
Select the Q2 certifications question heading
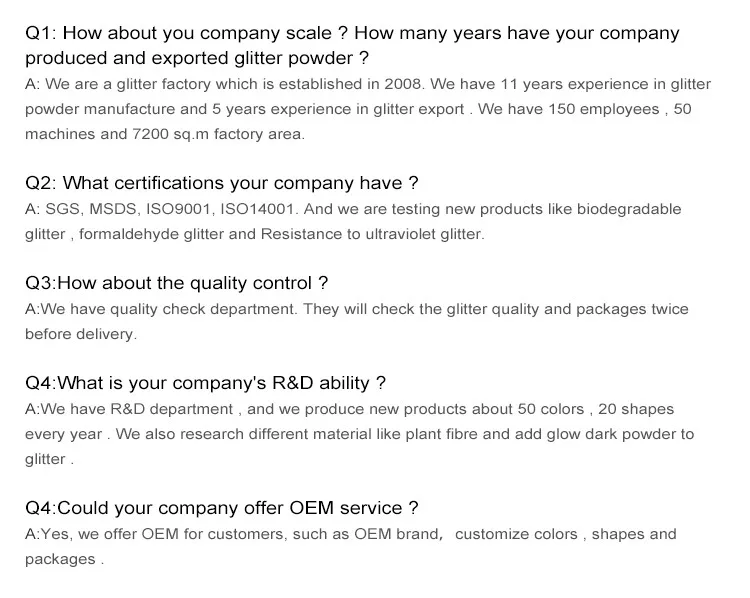point(221,183)
